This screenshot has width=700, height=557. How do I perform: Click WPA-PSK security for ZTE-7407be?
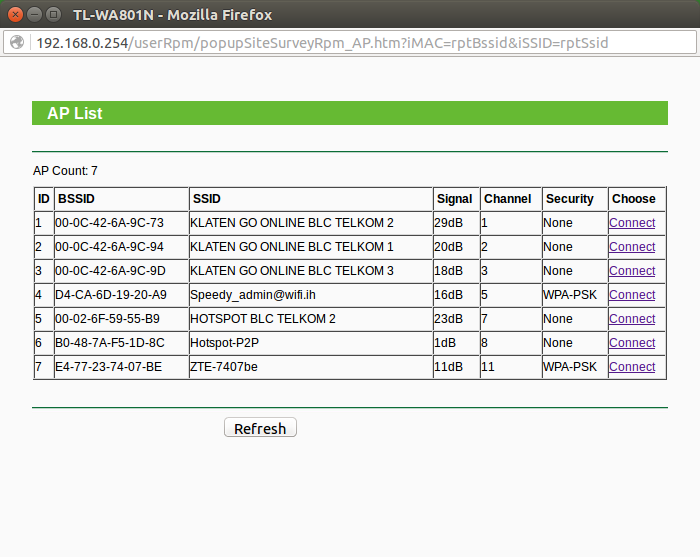[x=570, y=367]
